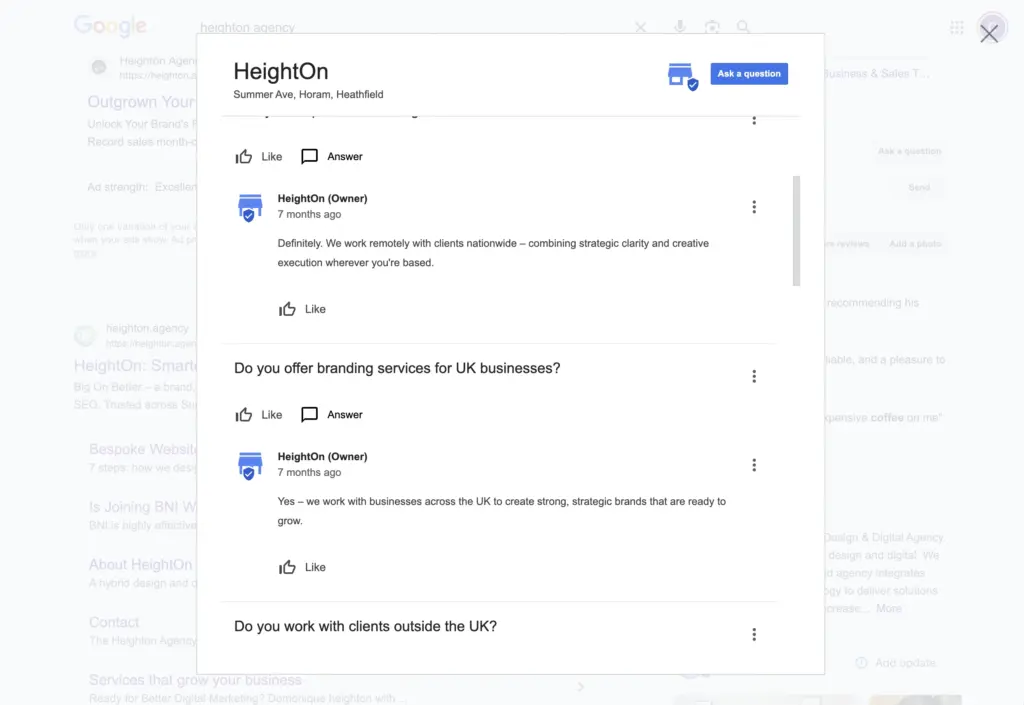Click the 'Do you offer branding services' question text

pyautogui.click(x=397, y=368)
